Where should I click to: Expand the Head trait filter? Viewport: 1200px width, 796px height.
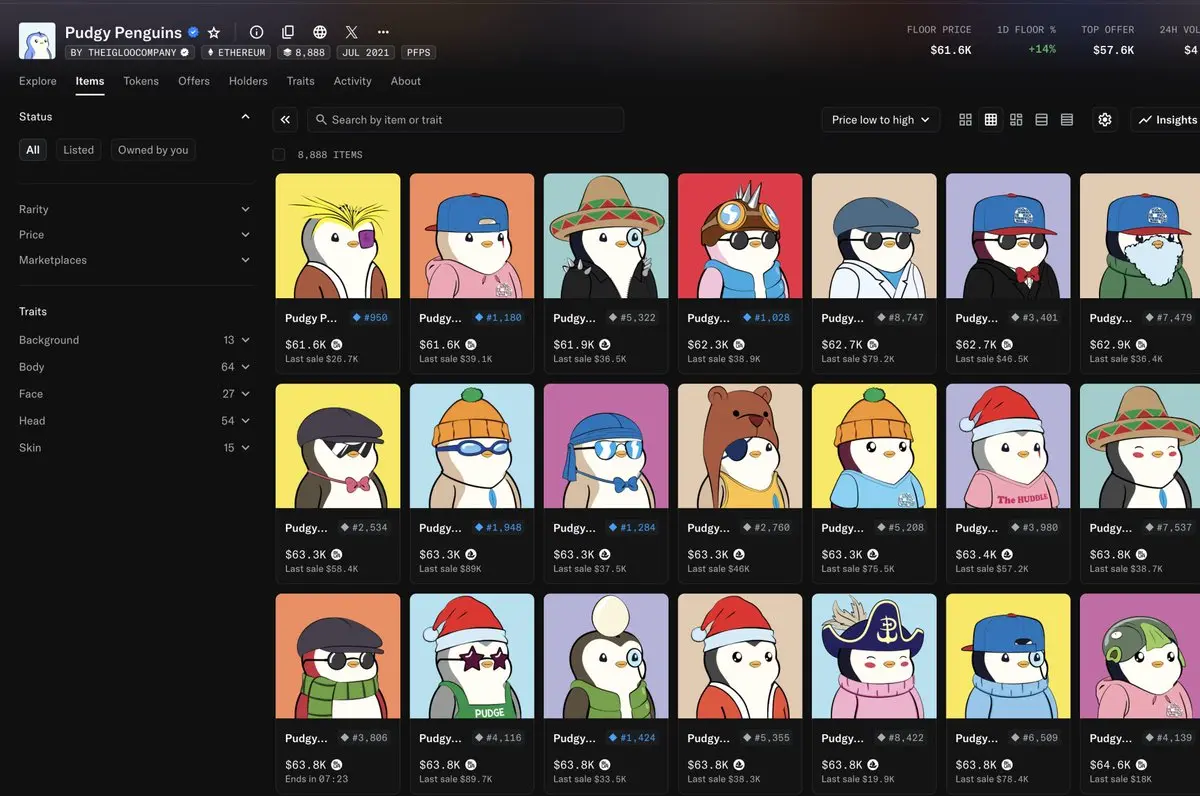tap(135, 421)
